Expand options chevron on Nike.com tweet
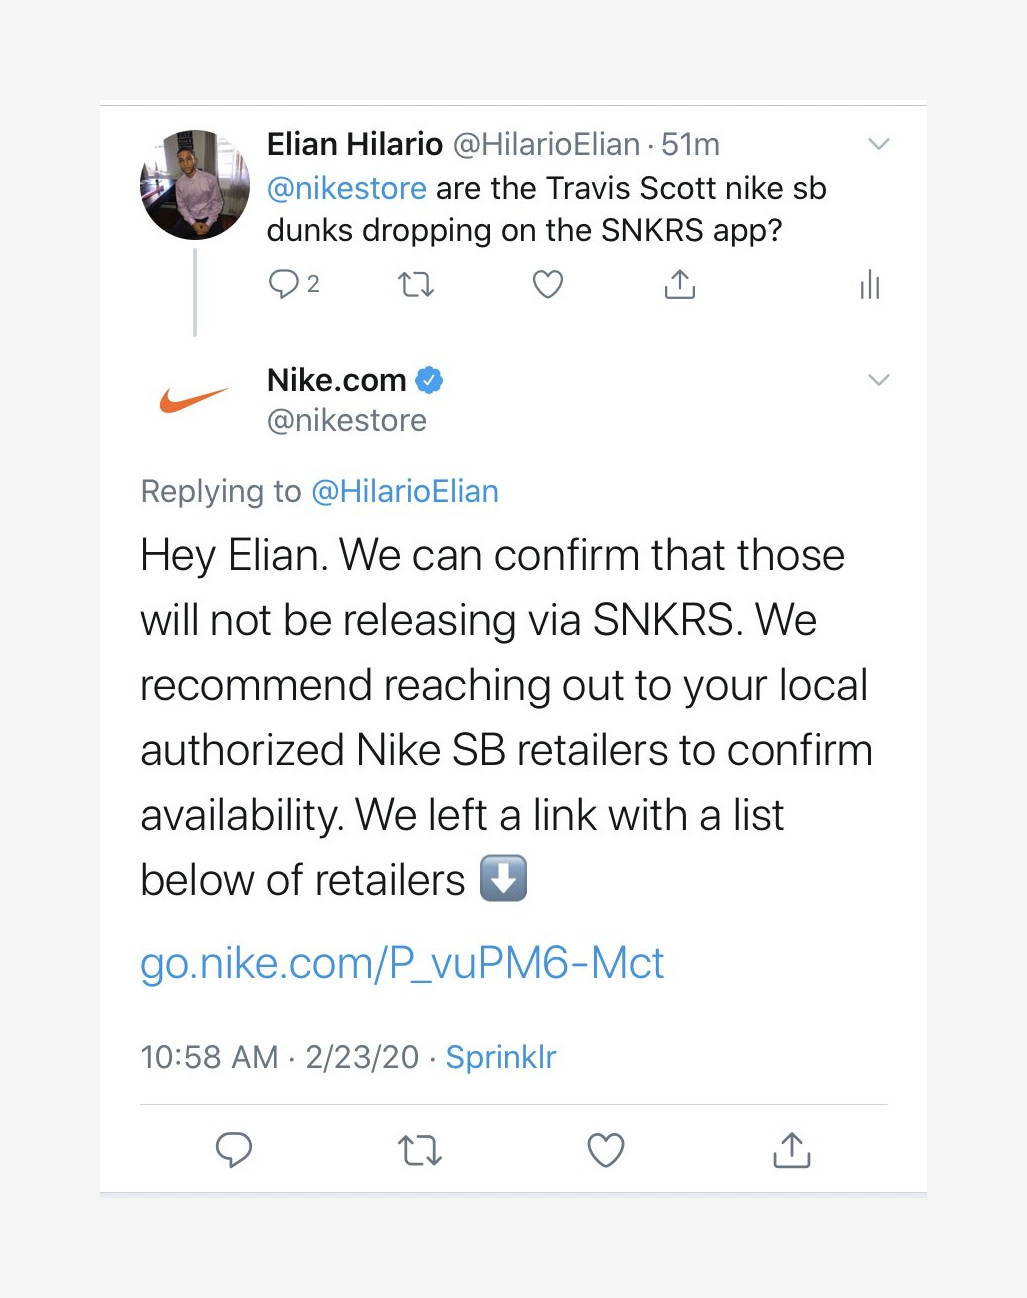Image resolution: width=1027 pixels, height=1298 pixels. point(879,380)
